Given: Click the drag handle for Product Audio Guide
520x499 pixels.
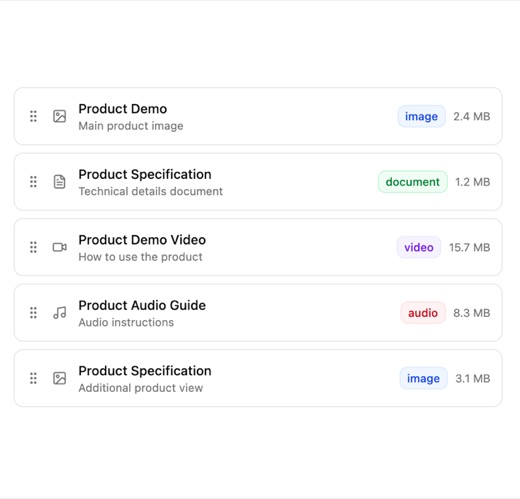Looking at the screenshot, I should coord(33,313).
